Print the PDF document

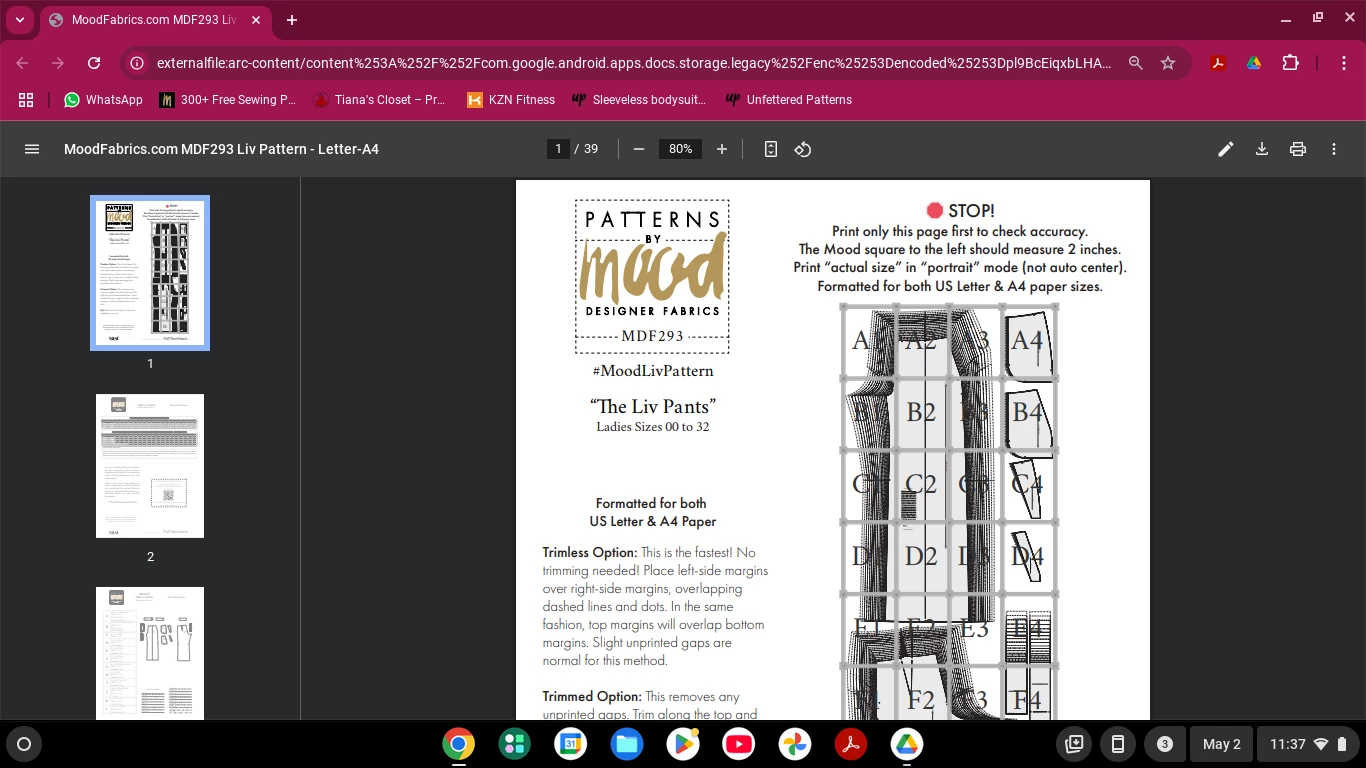pos(1298,149)
